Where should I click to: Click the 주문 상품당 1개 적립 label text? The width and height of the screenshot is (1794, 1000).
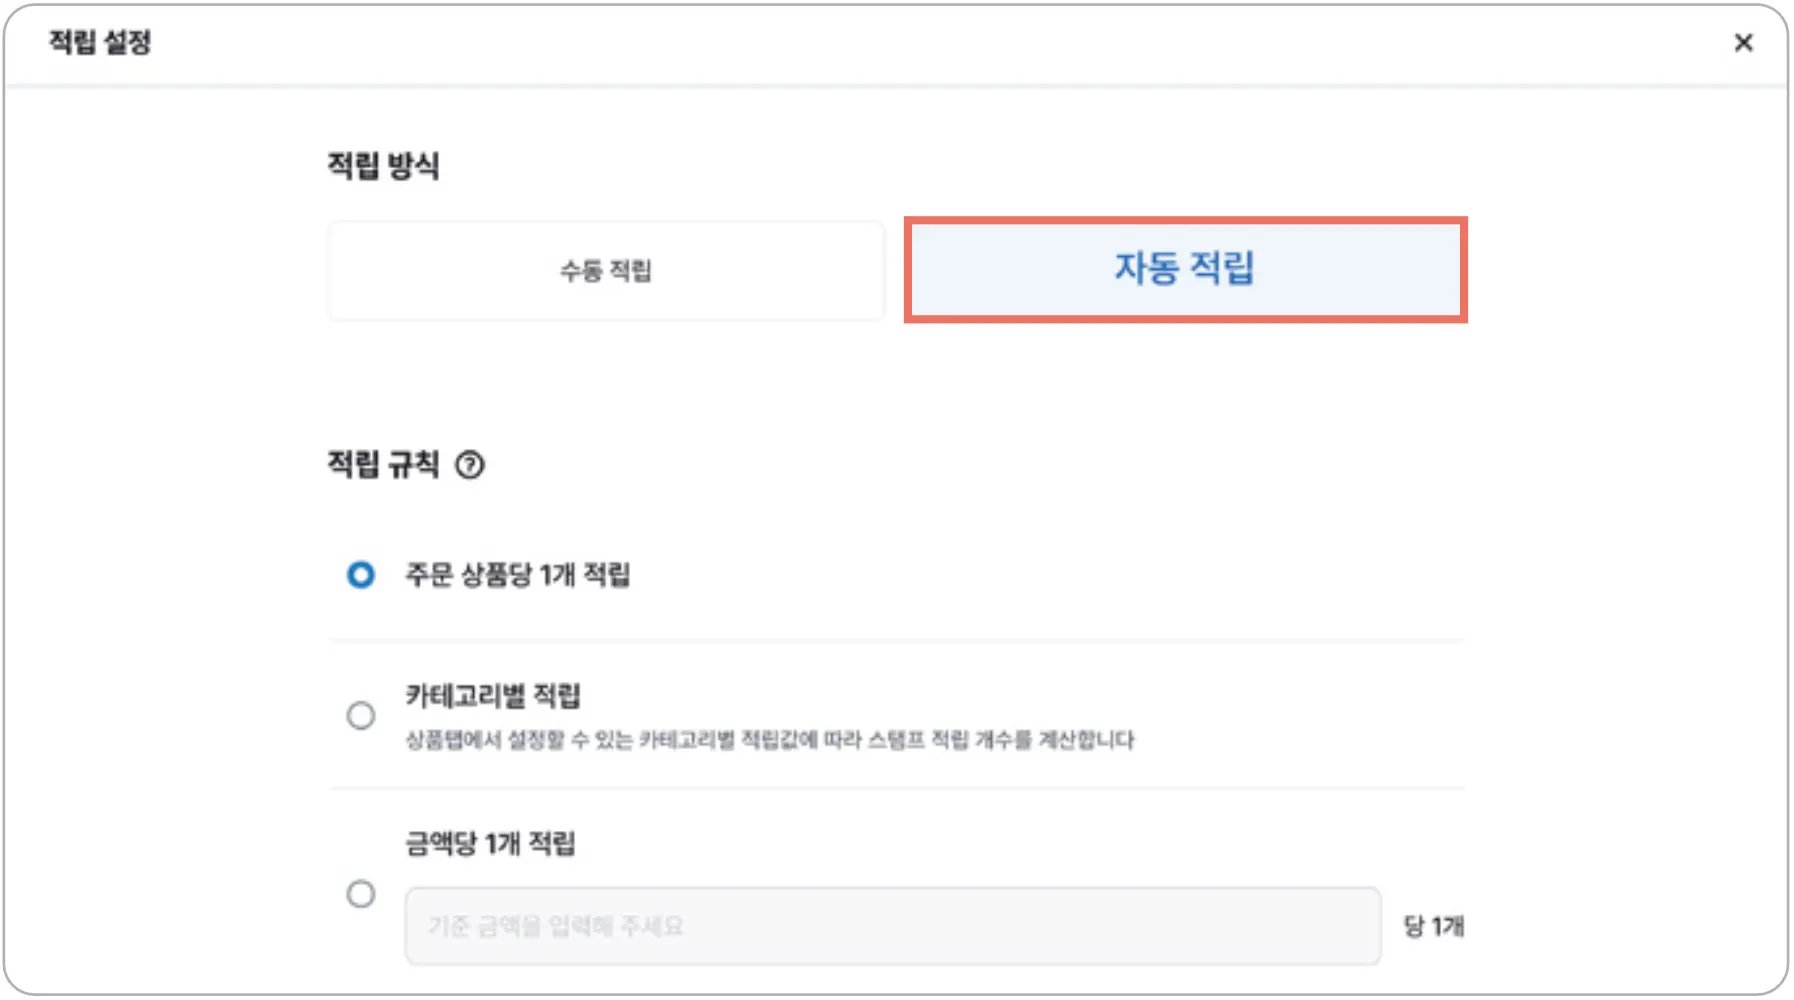518,575
